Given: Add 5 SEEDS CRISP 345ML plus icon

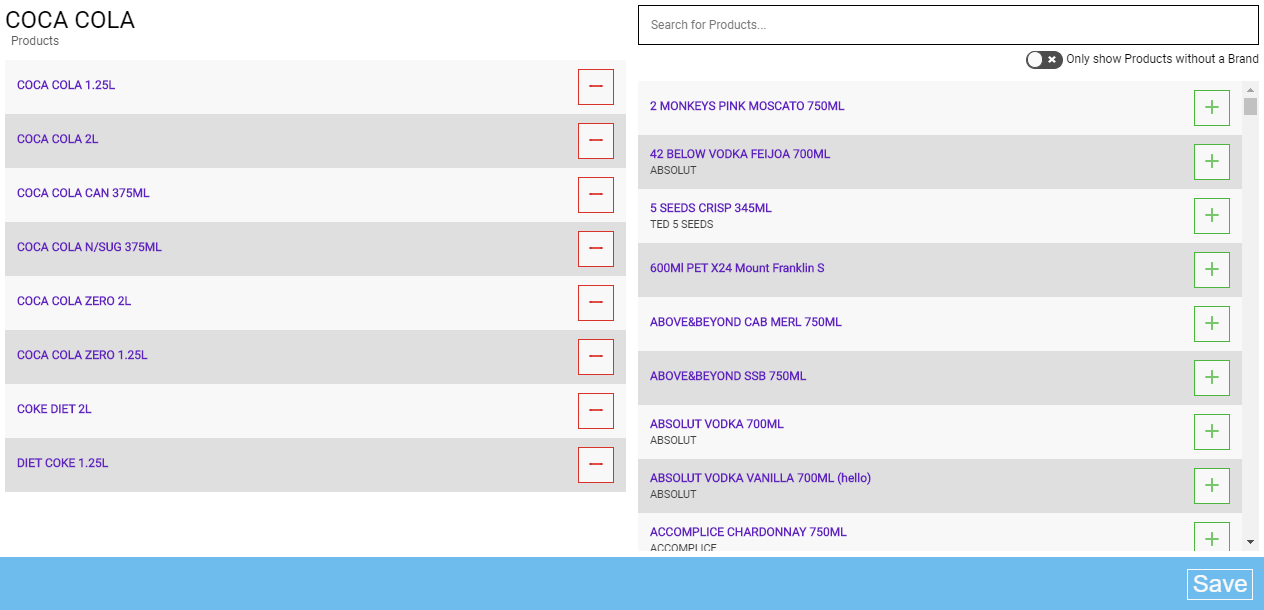Looking at the screenshot, I should [1212, 216].
